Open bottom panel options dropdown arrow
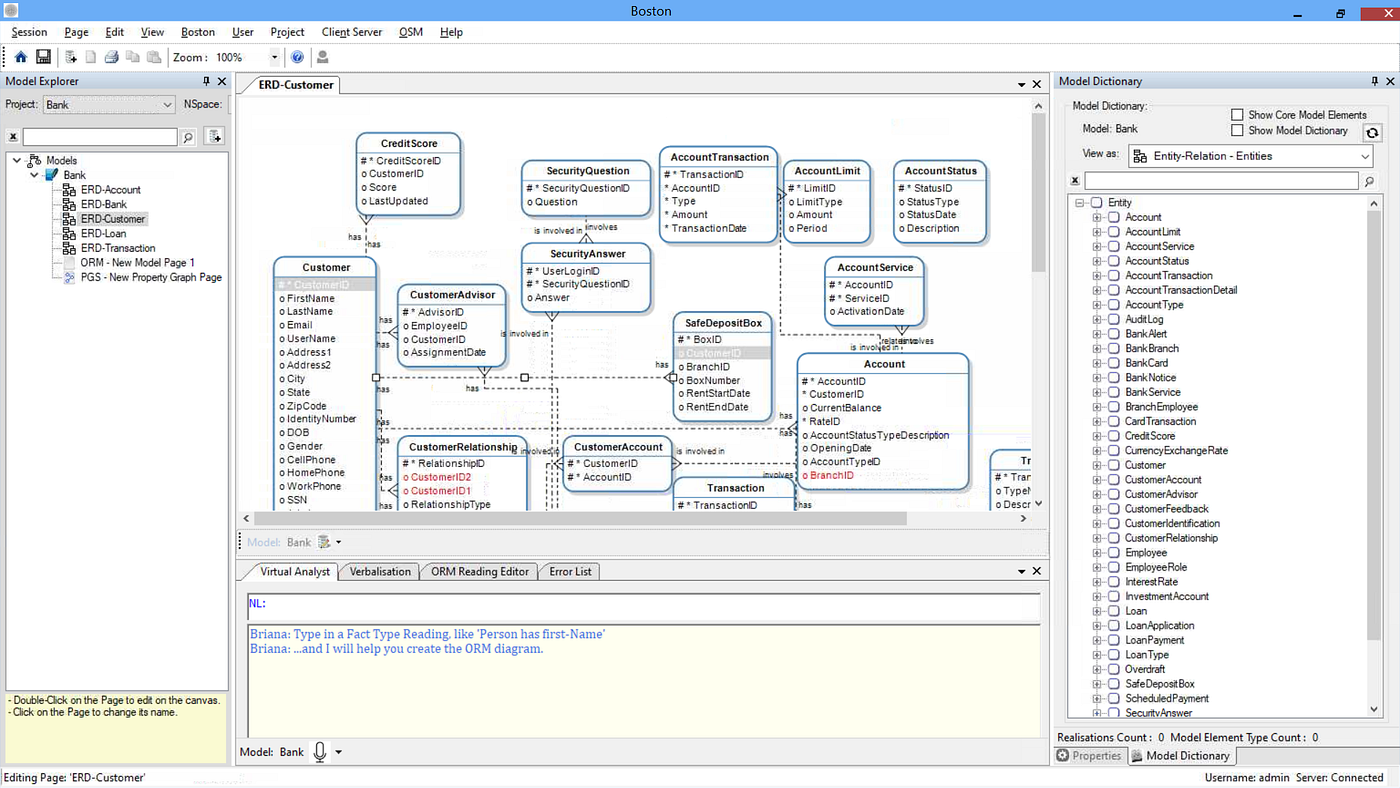 pyautogui.click(x=1022, y=571)
